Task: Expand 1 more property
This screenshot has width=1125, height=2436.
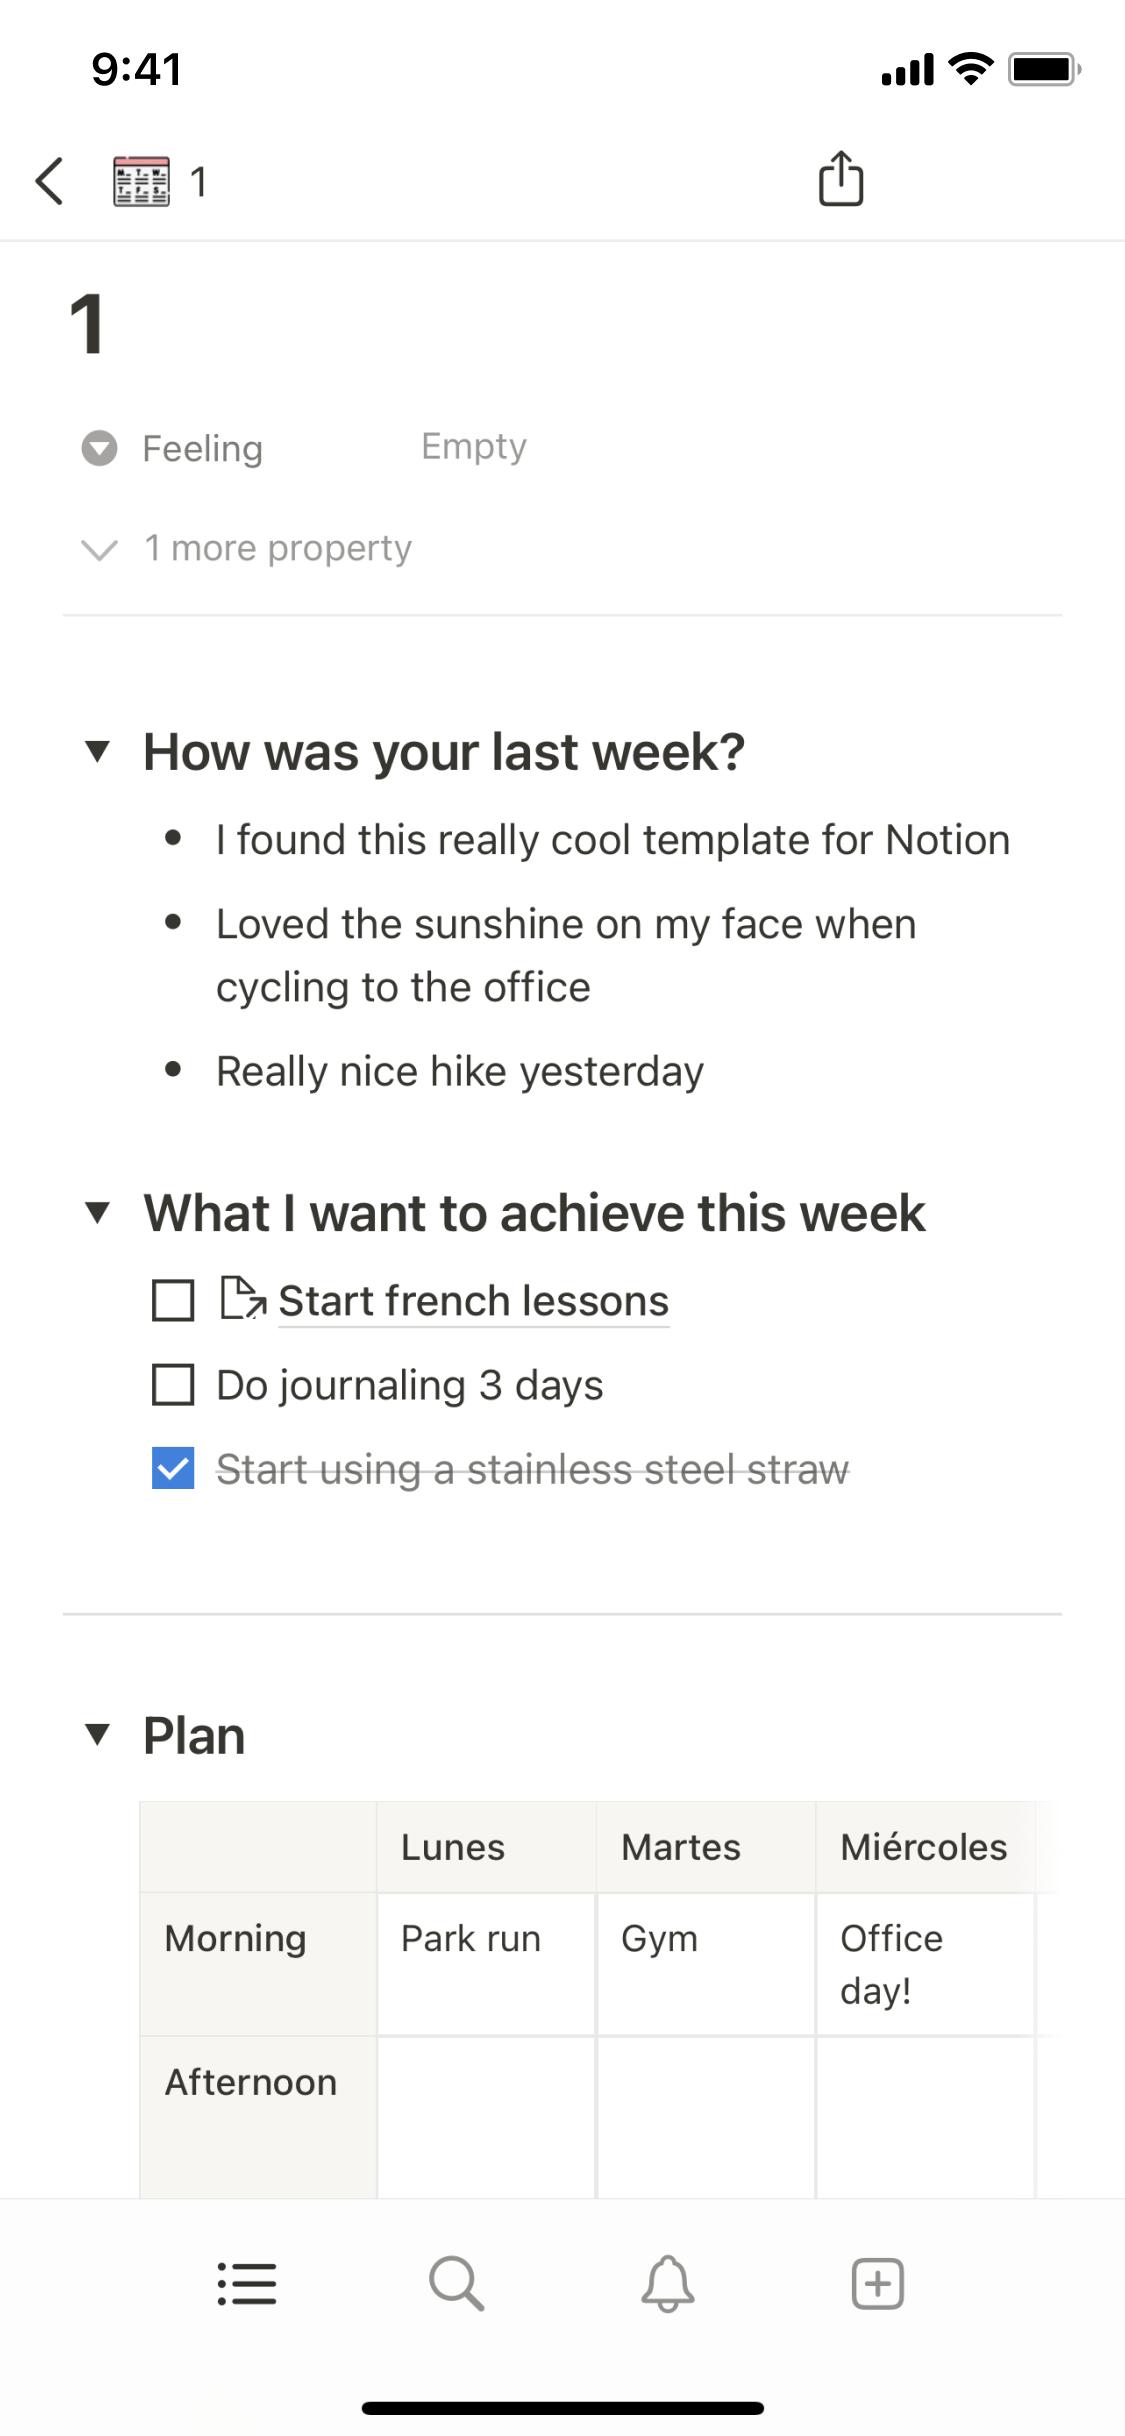Action: coord(276,548)
